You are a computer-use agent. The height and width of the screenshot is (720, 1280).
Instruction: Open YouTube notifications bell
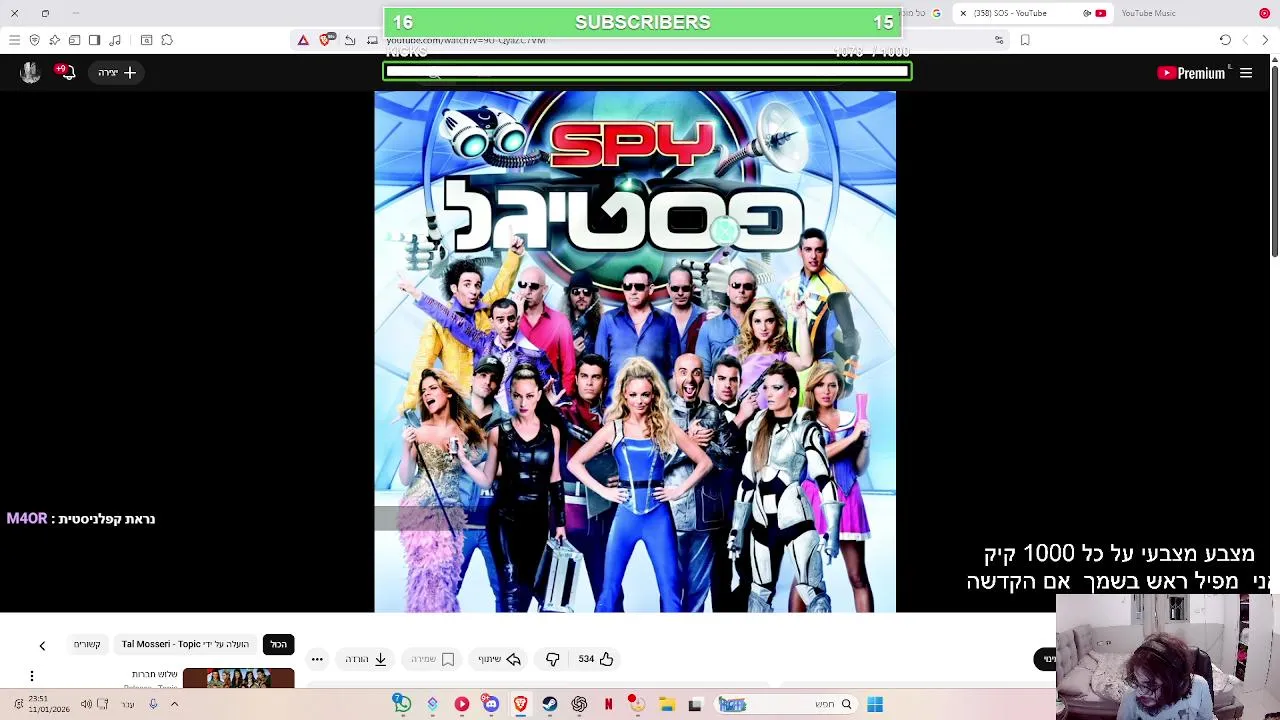(x=67, y=72)
